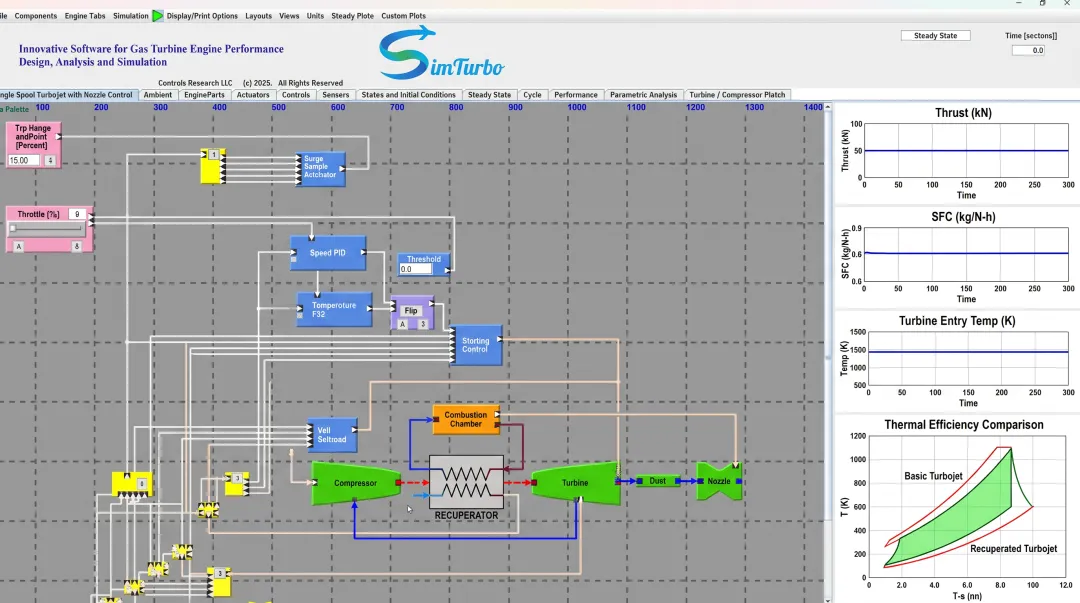Image resolution: width=1080 pixels, height=603 pixels.
Task: Run the simulation with the green play icon
Action: (x=158, y=15)
